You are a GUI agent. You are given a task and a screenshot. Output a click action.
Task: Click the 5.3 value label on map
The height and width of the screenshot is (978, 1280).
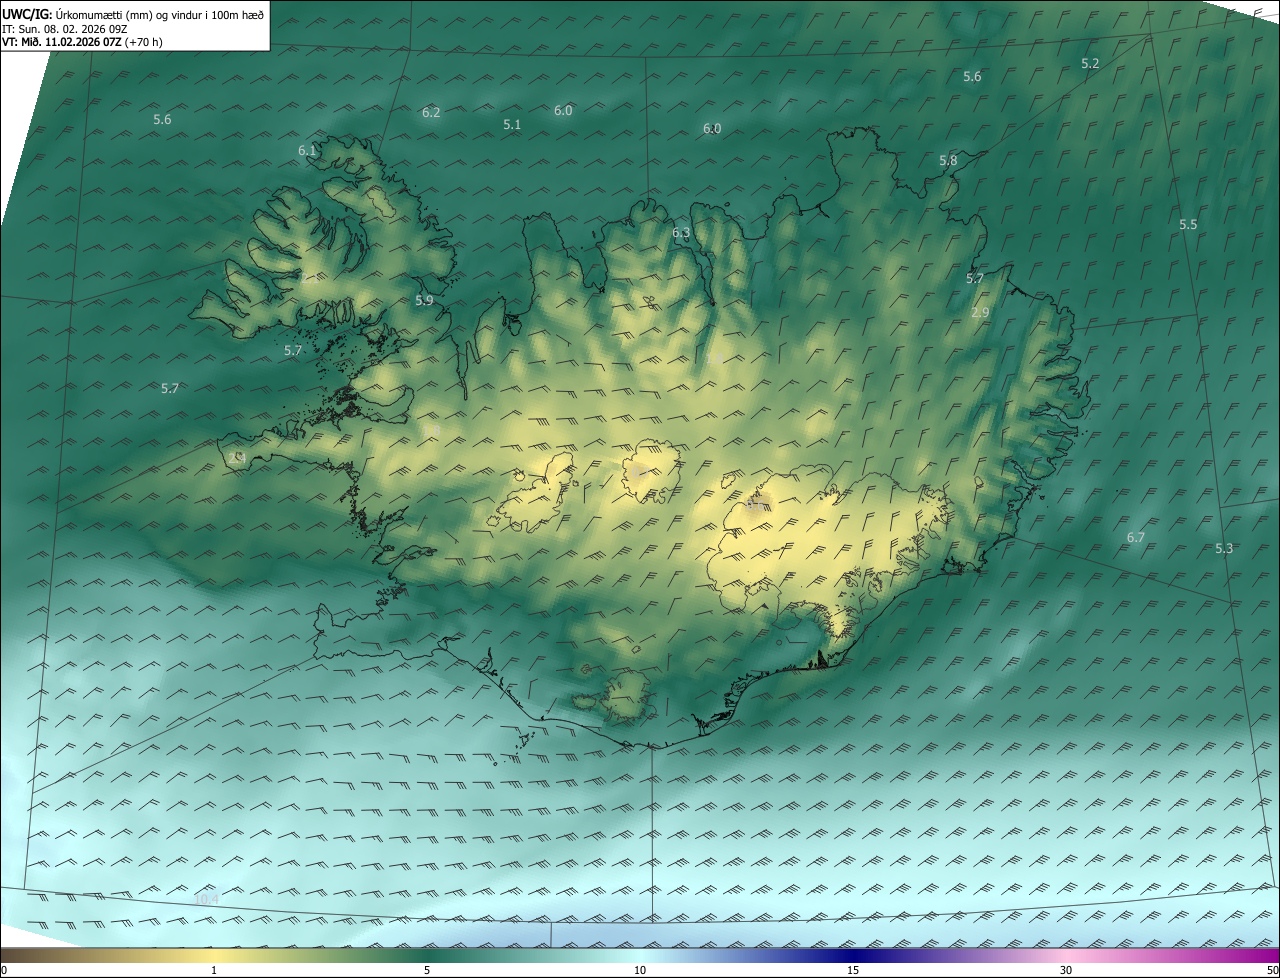[1224, 548]
